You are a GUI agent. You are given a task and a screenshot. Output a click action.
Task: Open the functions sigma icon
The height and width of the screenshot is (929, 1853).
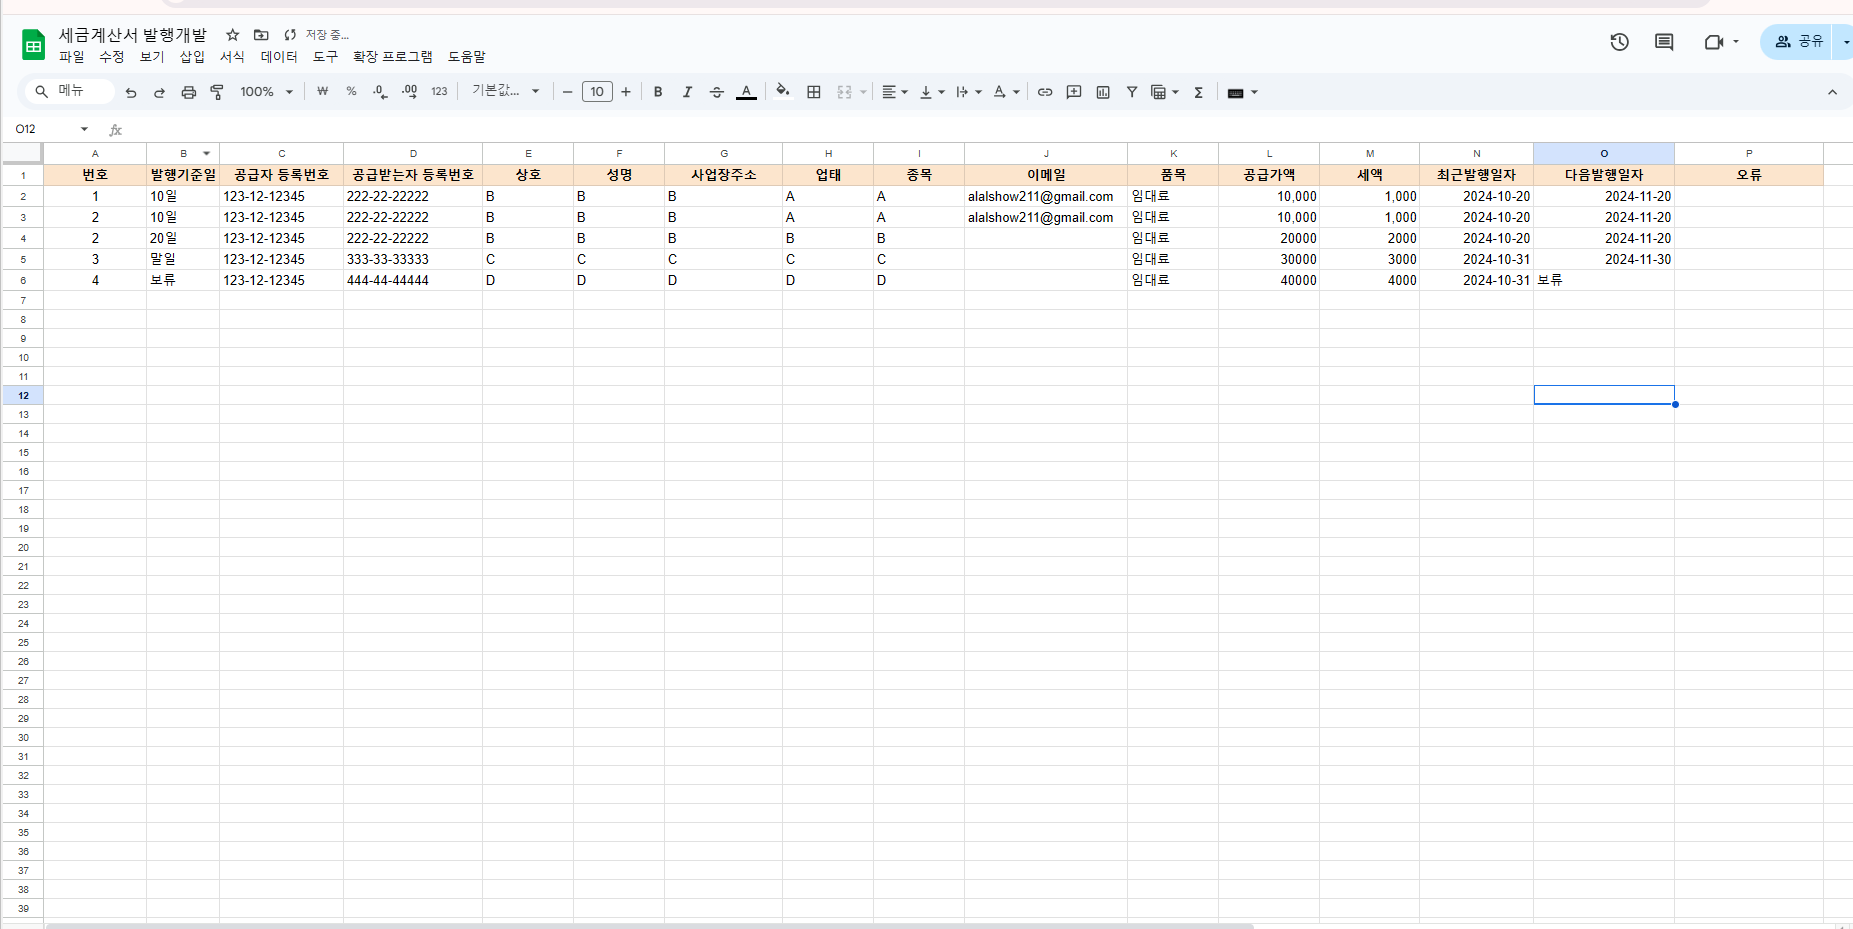[1198, 92]
